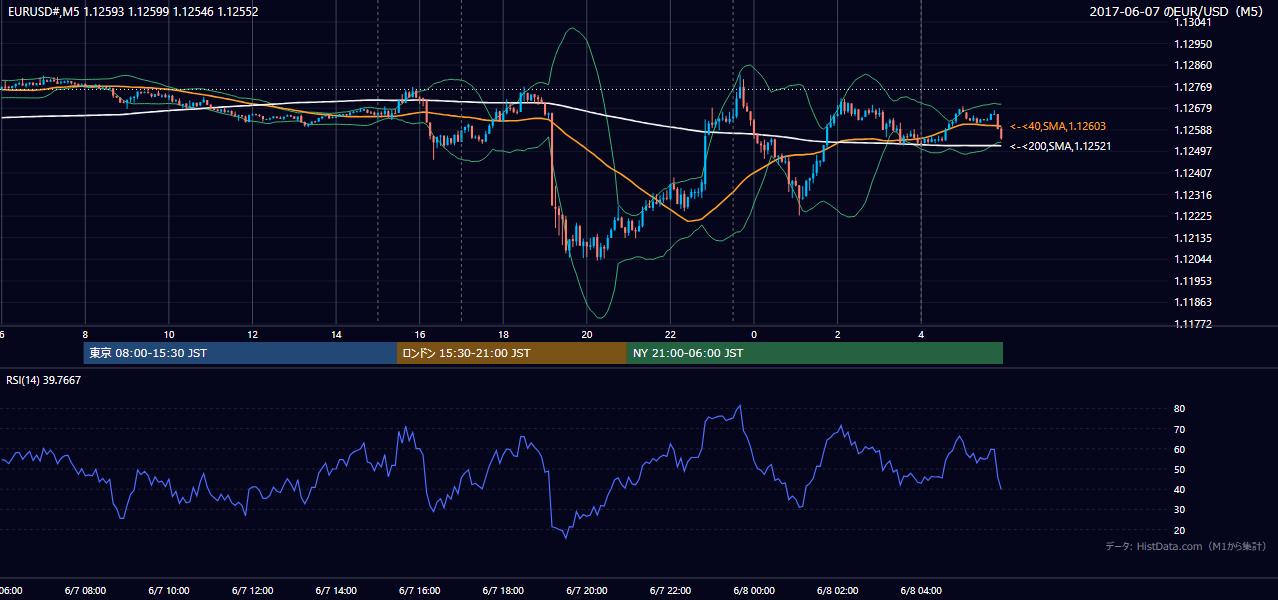Click RSI axis level 20

(1179, 530)
